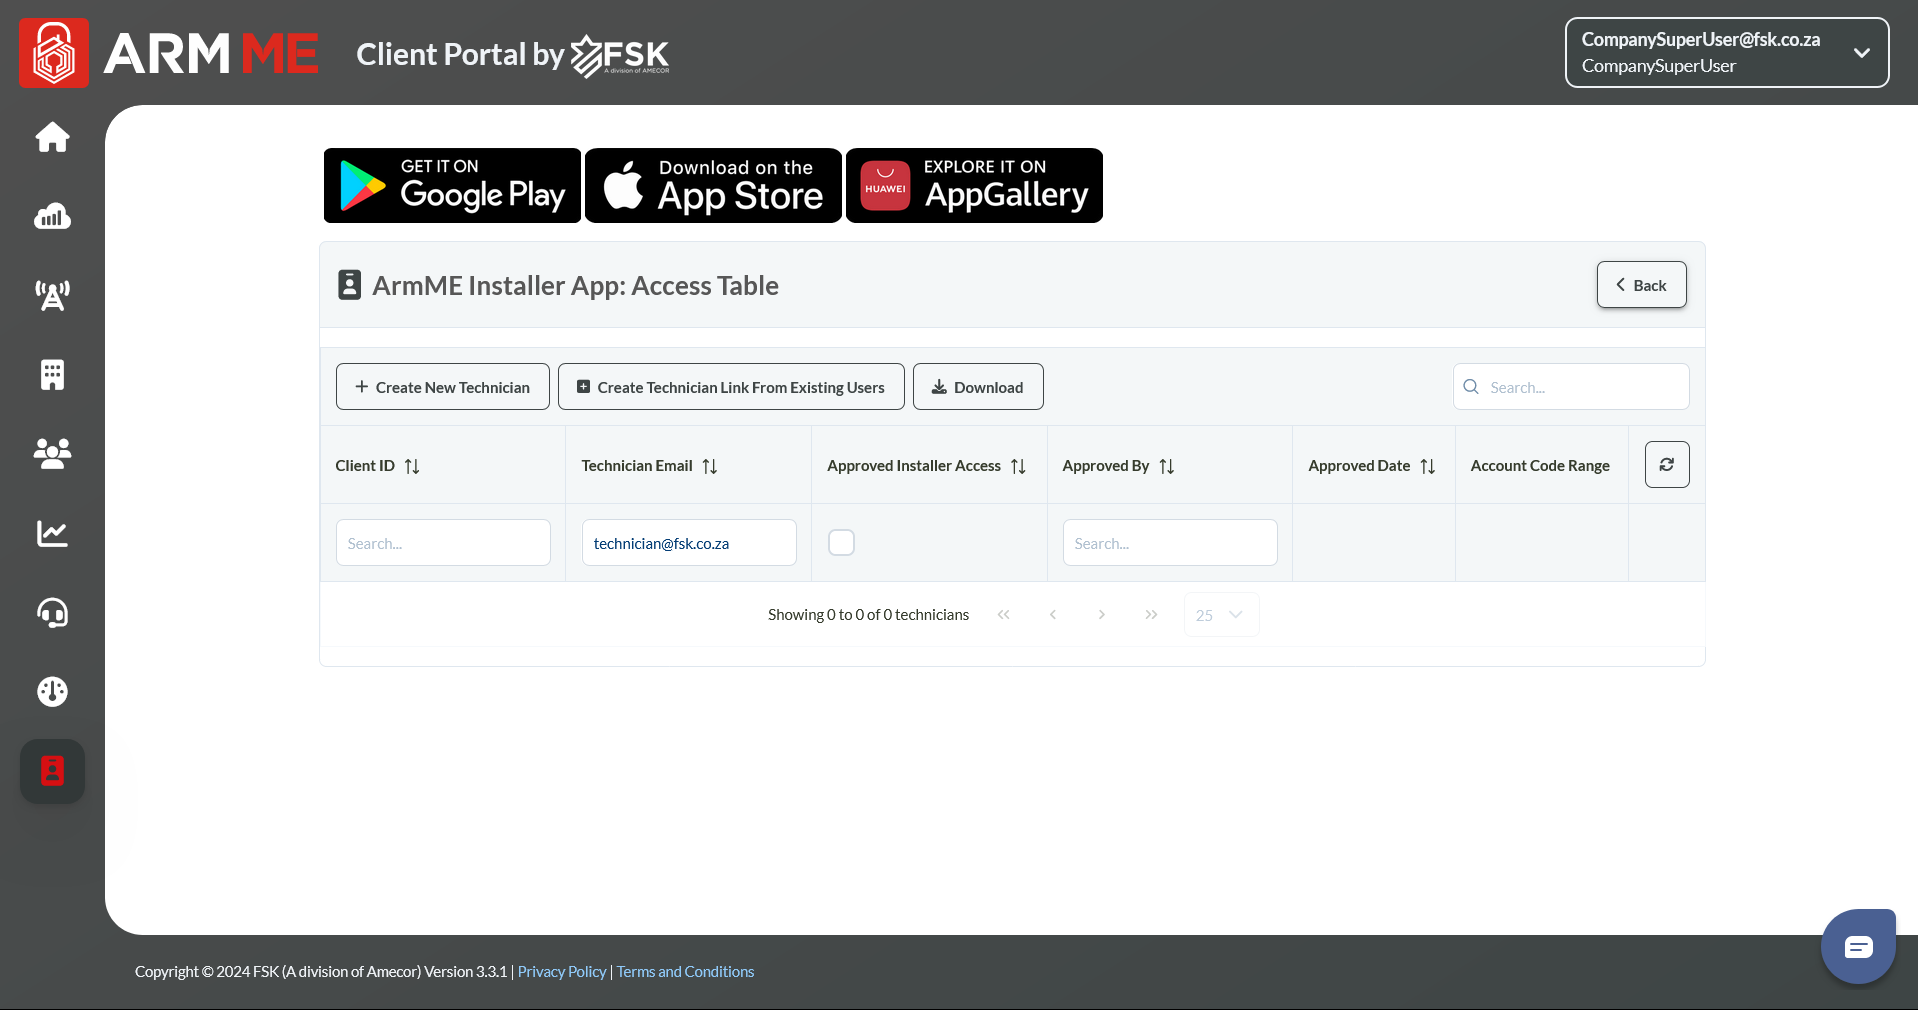1918x1010 pixels.
Task: Open the Privacy Policy link
Action: 561,972
